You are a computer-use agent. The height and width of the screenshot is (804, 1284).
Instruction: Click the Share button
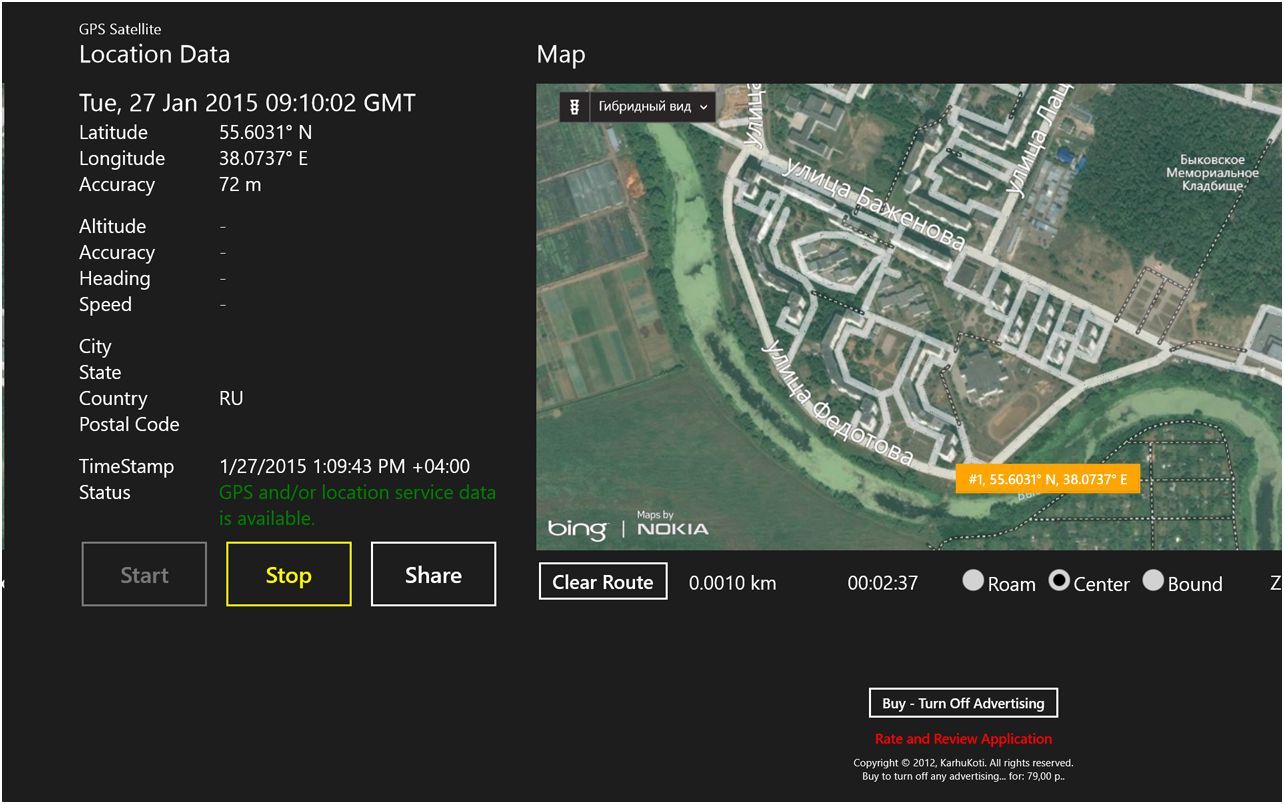tap(433, 575)
